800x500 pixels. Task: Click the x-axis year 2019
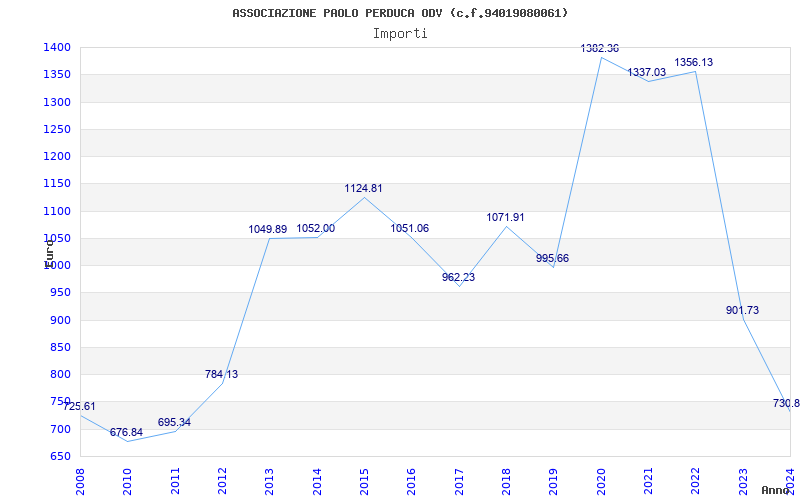click(x=553, y=481)
